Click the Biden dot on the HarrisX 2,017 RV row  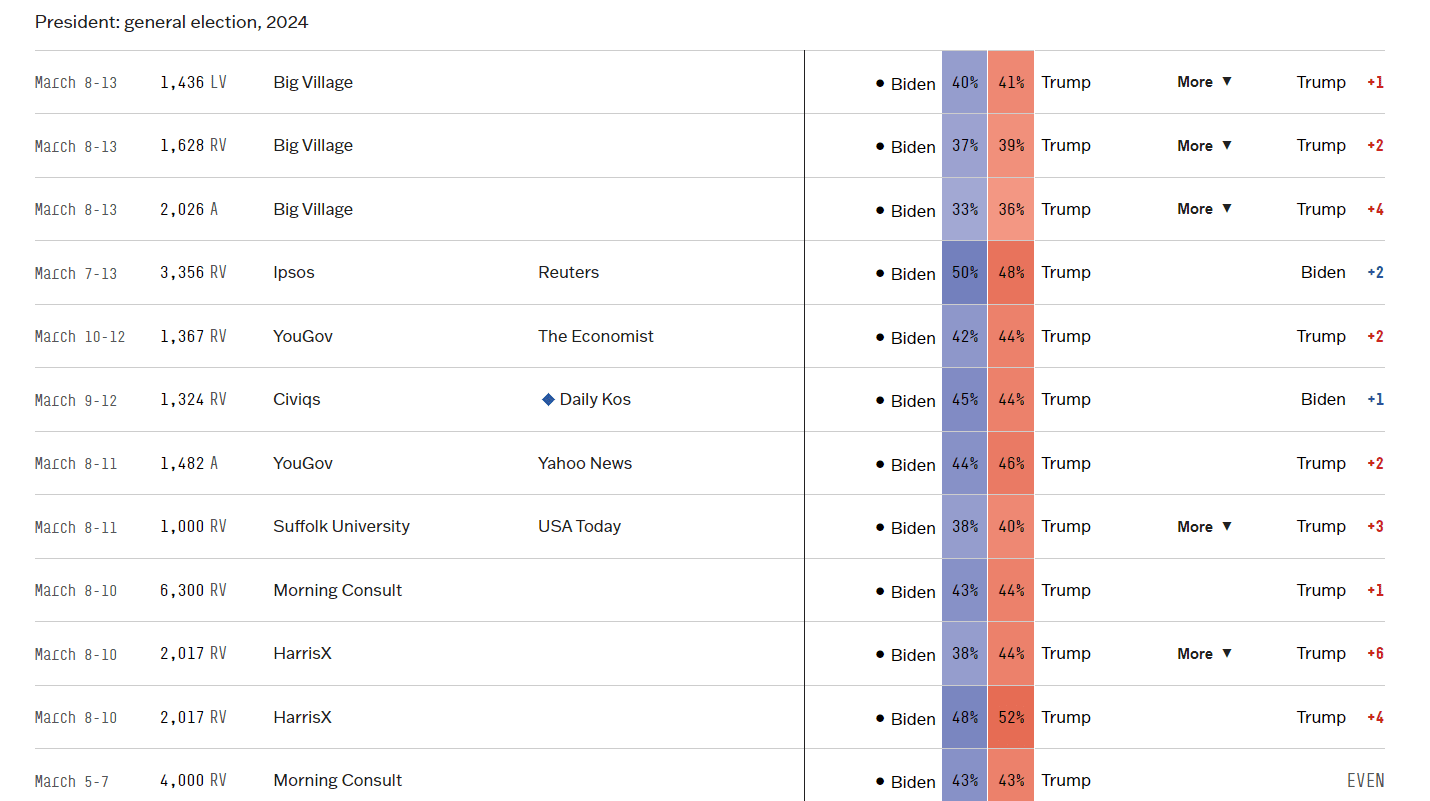[x=878, y=718]
